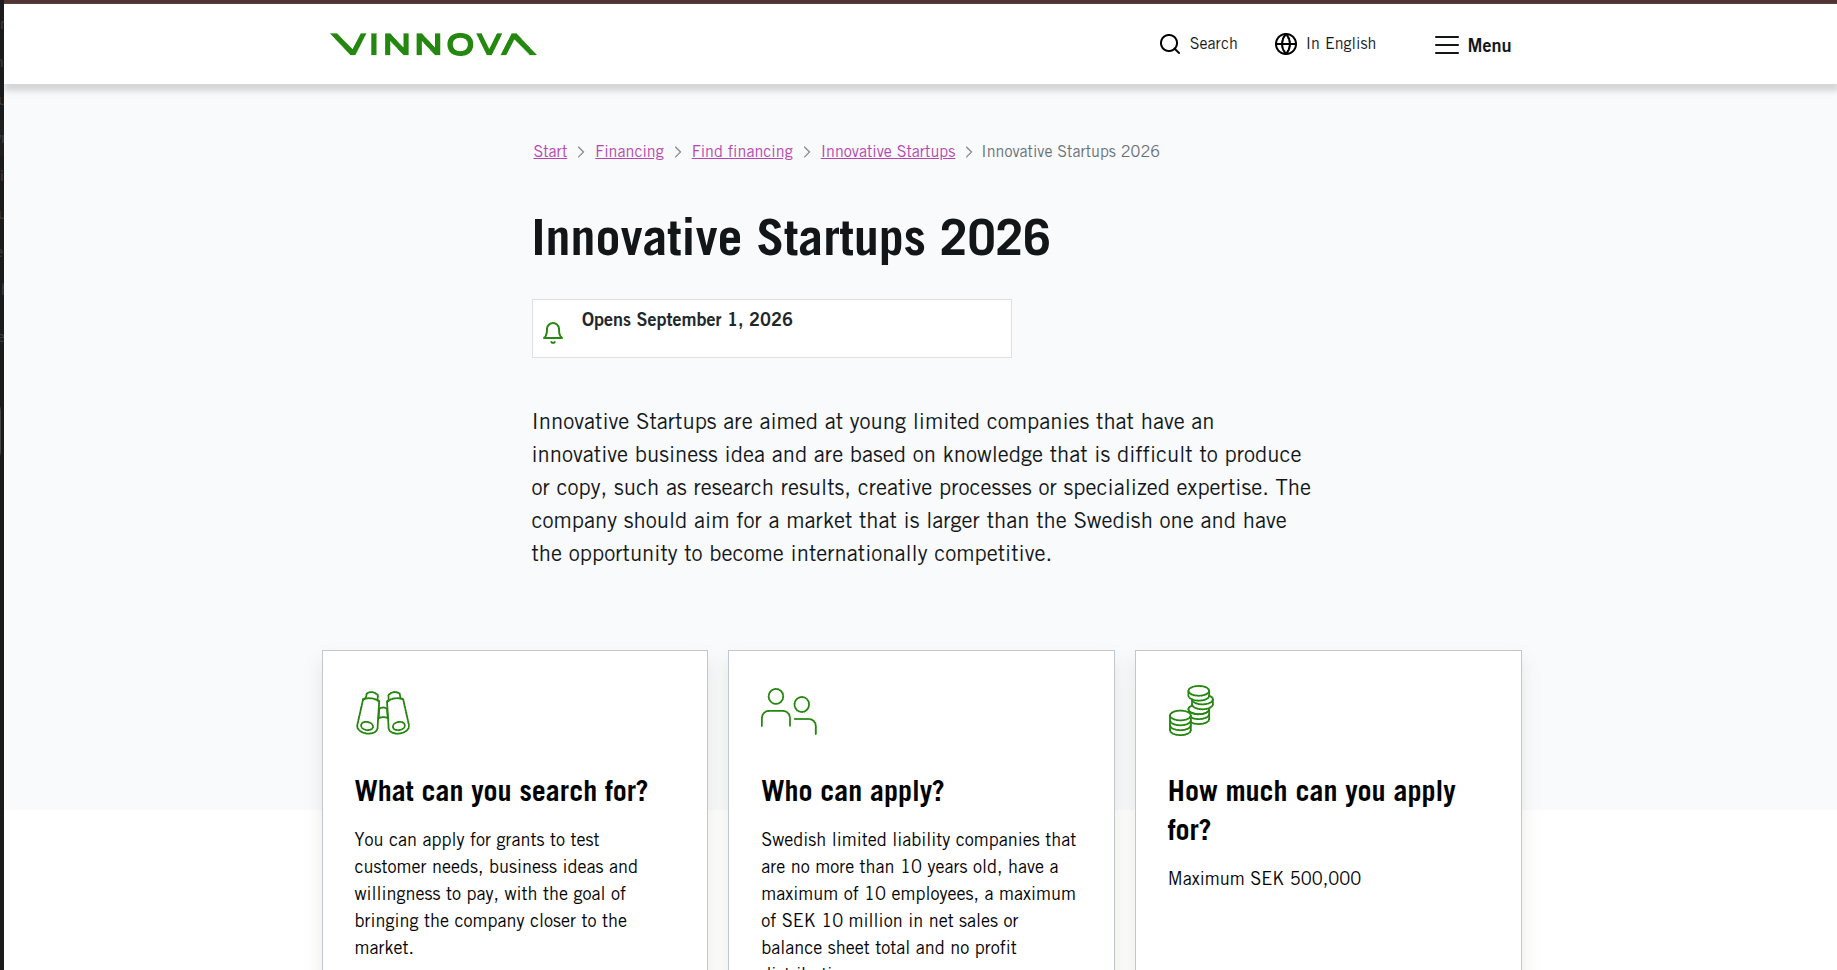Click the two-people applicants icon

point(789,711)
